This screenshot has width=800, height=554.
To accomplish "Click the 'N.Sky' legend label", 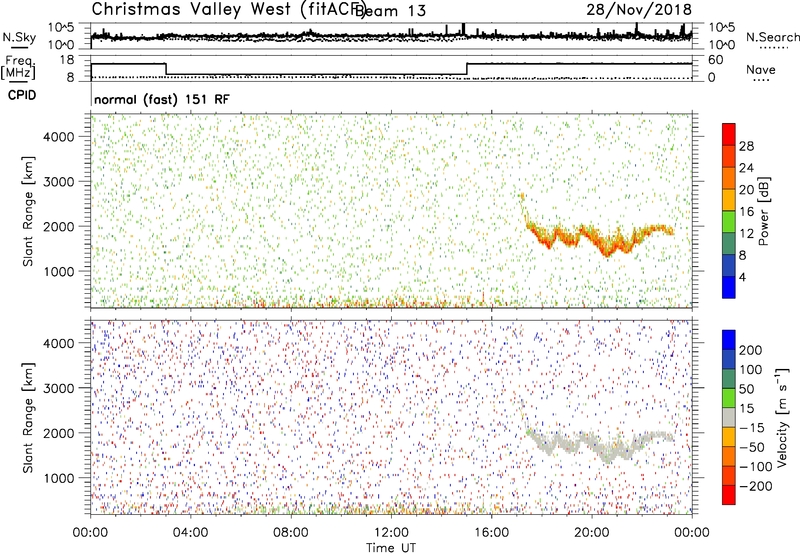I will [x=19, y=37].
